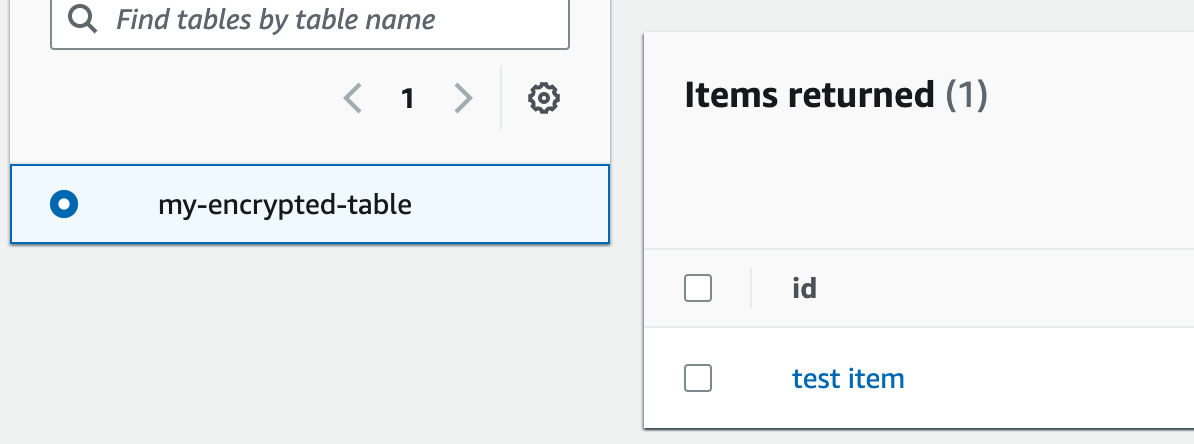Click the Items returned heading
The width and height of the screenshot is (1194, 444).
click(809, 95)
